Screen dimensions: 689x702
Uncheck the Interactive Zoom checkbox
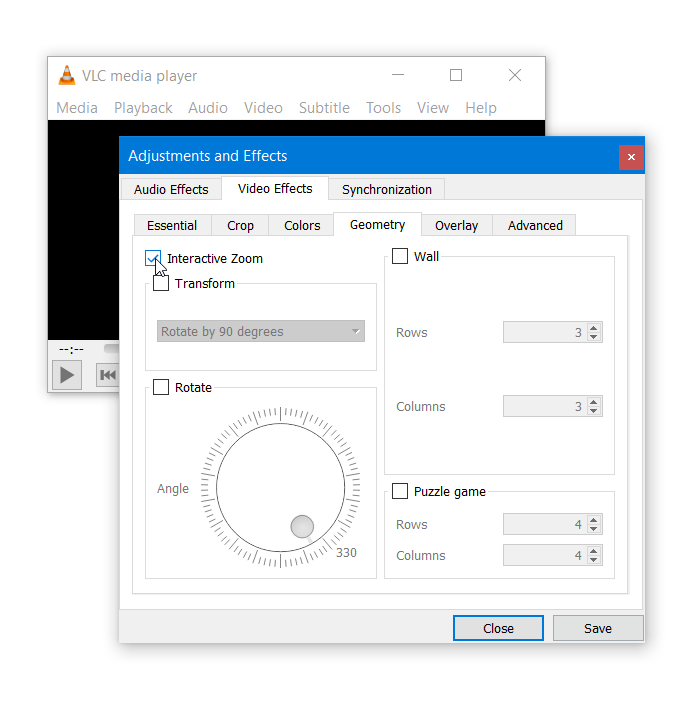coord(153,258)
